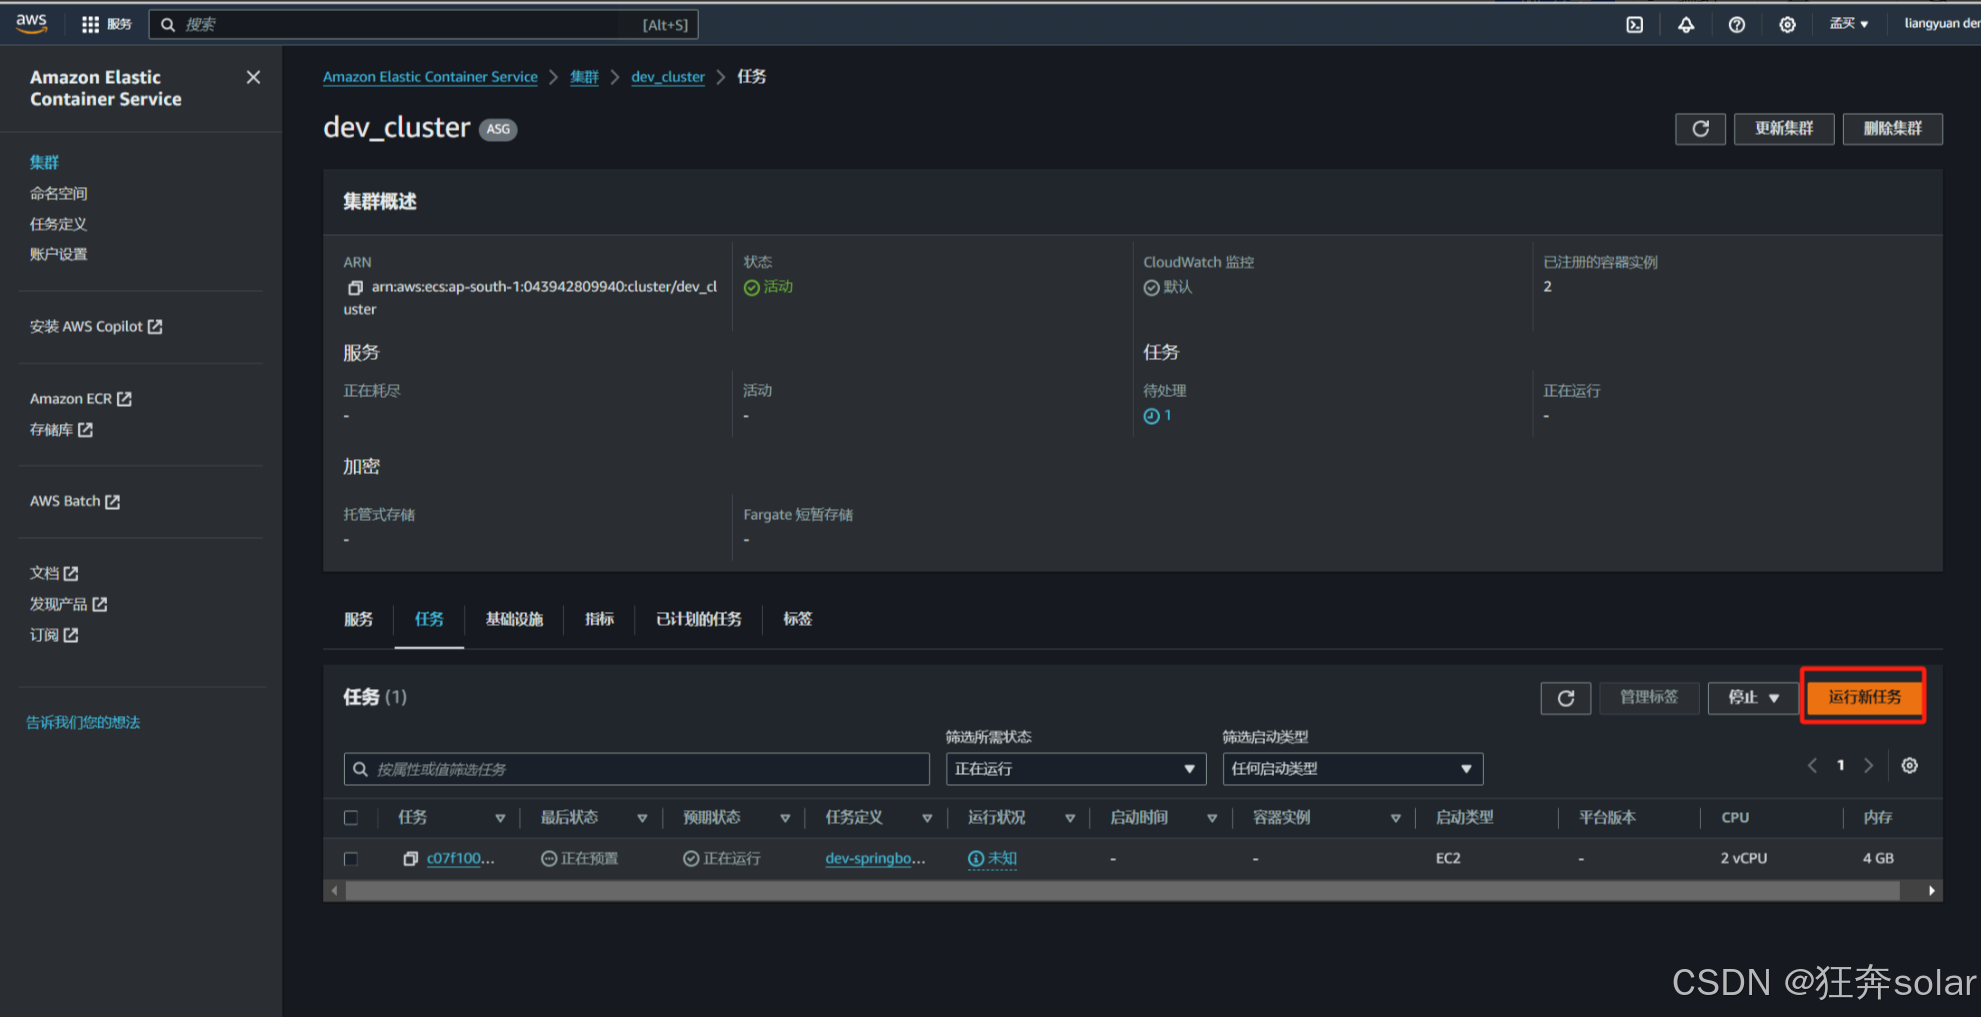Open the 文档 external link
This screenshot has height=1017, width=1981.
click(54, 574)
